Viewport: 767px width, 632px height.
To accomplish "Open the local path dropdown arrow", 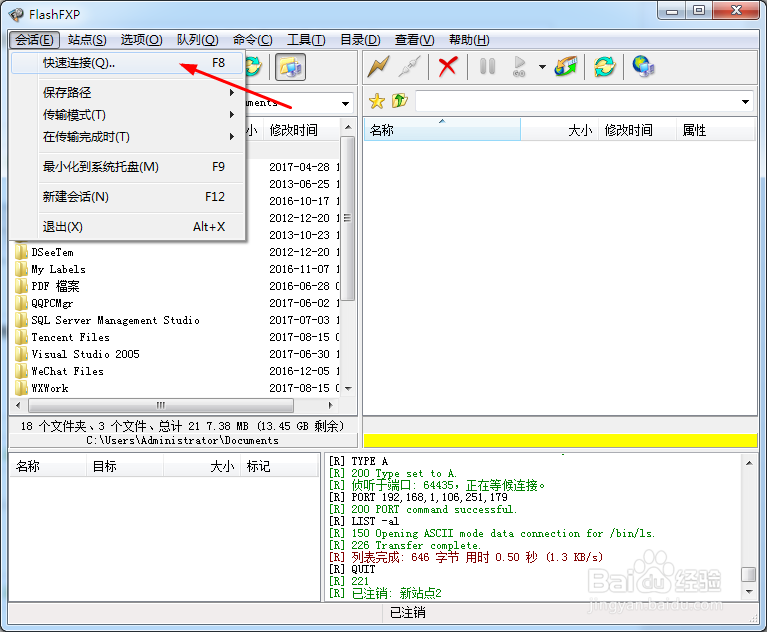I will 345,103.
